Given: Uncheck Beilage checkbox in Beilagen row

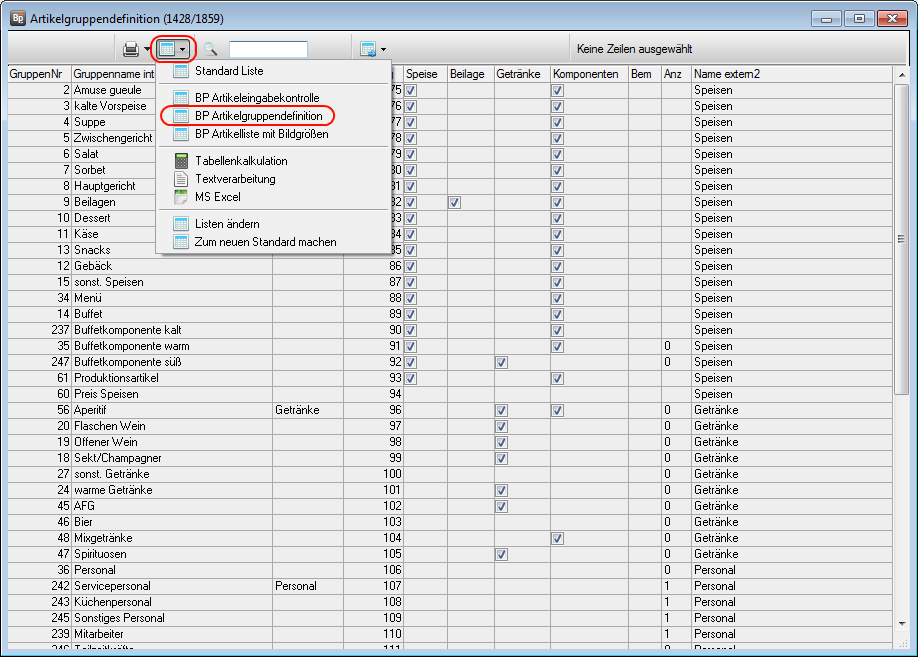Looking at the screenshot, I should 454,202.
